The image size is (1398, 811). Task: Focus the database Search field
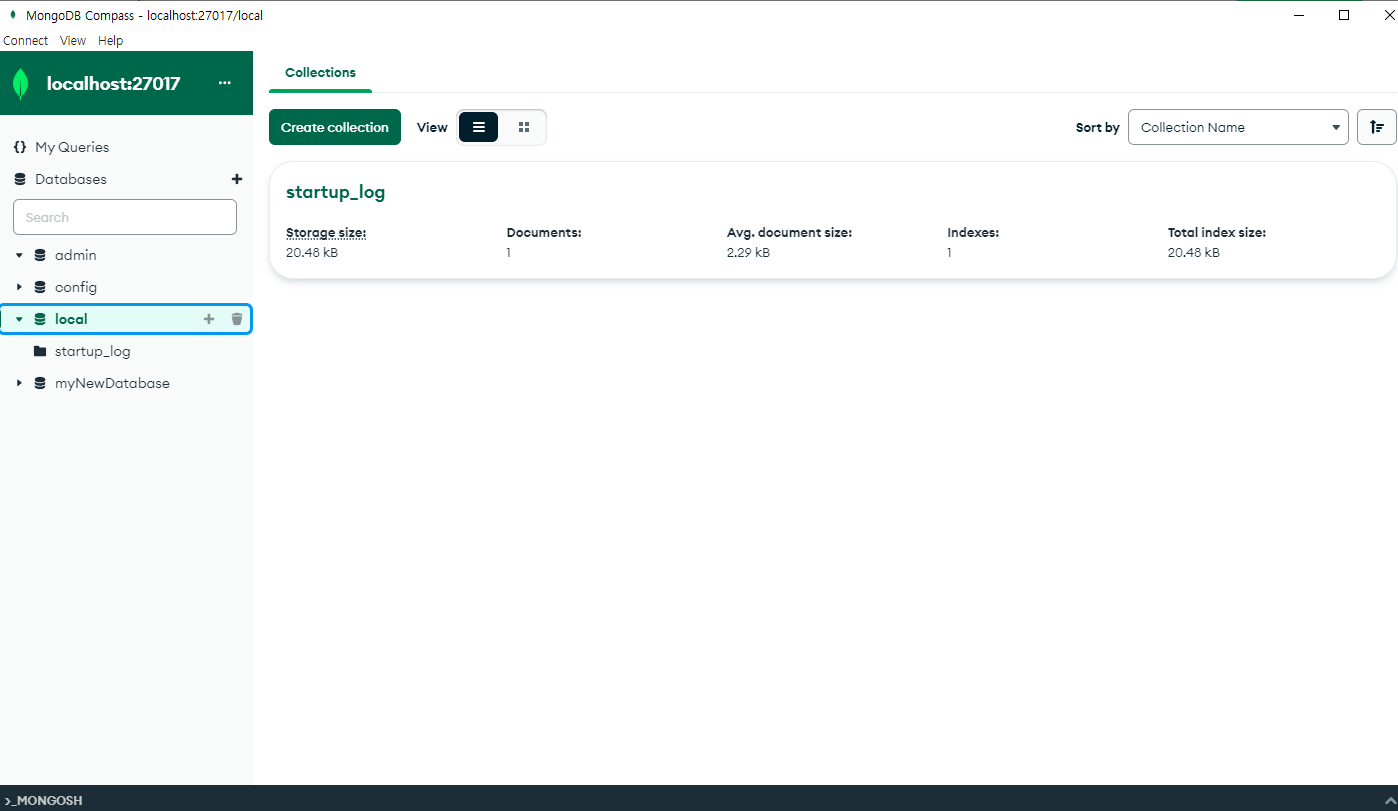(x=125, y=217)
